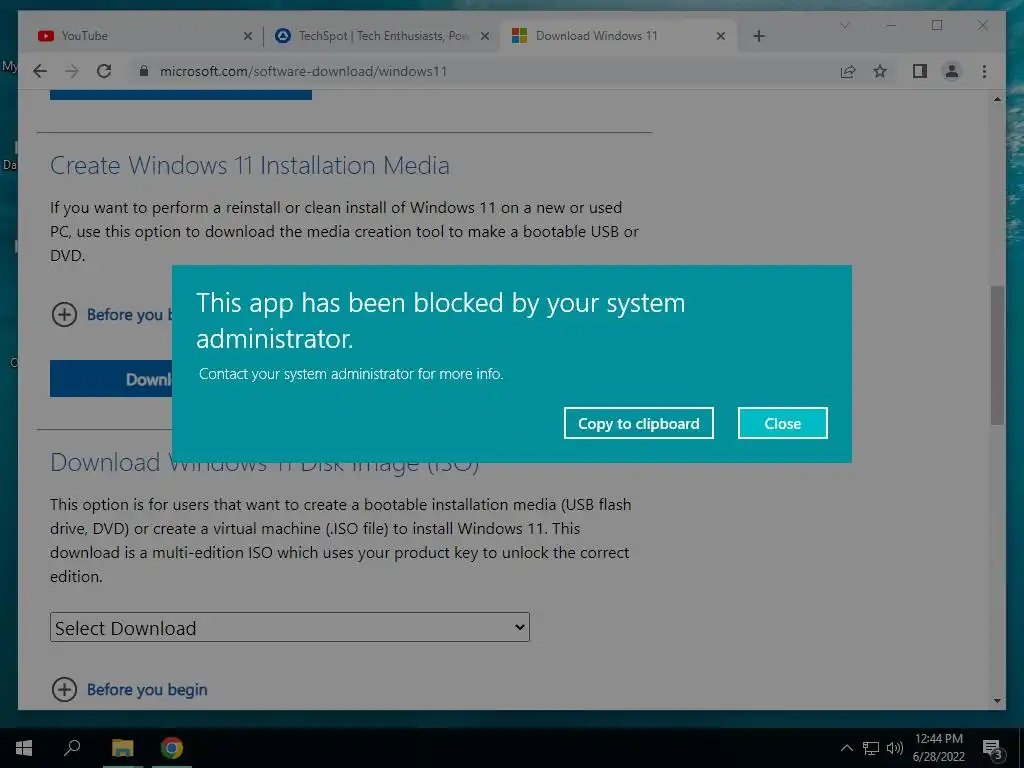
Task: Open the notification center icon
Action: pyautogui.click(x=992, y=748)
